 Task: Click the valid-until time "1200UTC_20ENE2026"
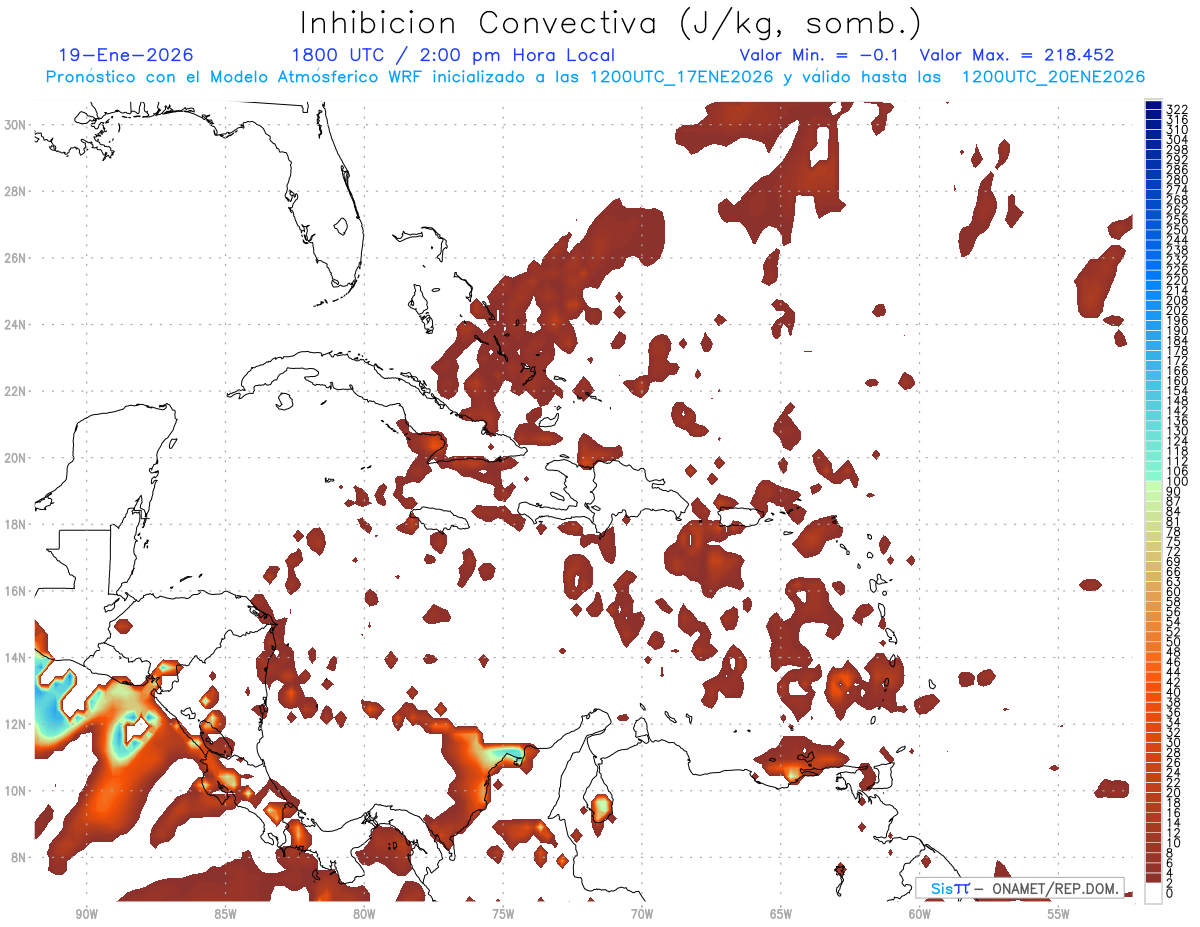pyautogui.click(x=1053, y=77)
